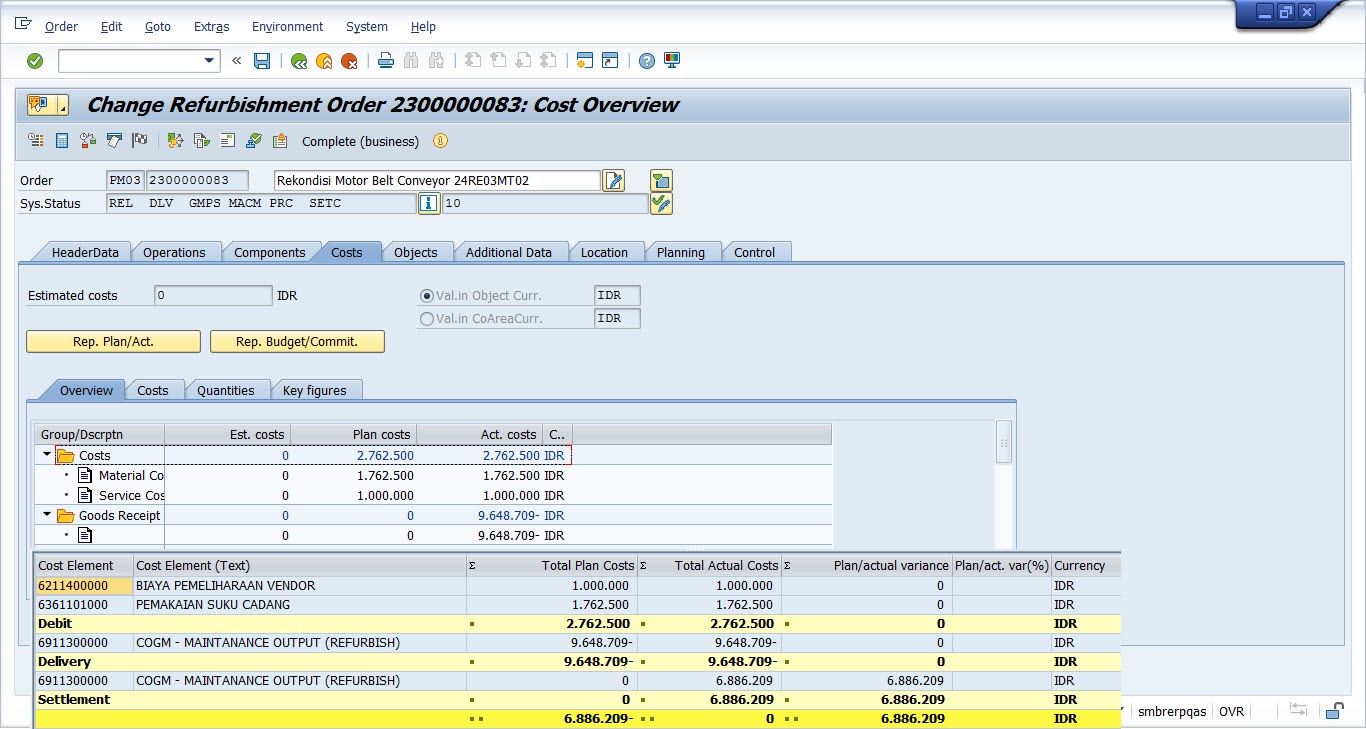Screen dimensions: 1366x729
Task: Click the green Enter checkmark icon
Action: click(x=35, y=61)
